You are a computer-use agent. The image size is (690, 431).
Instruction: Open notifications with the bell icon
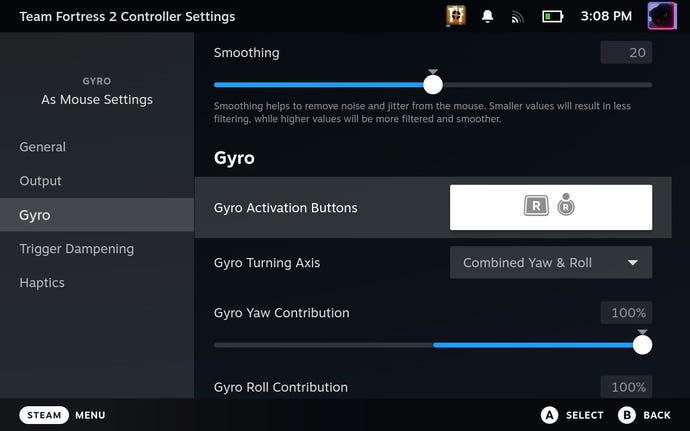(488, 16)
